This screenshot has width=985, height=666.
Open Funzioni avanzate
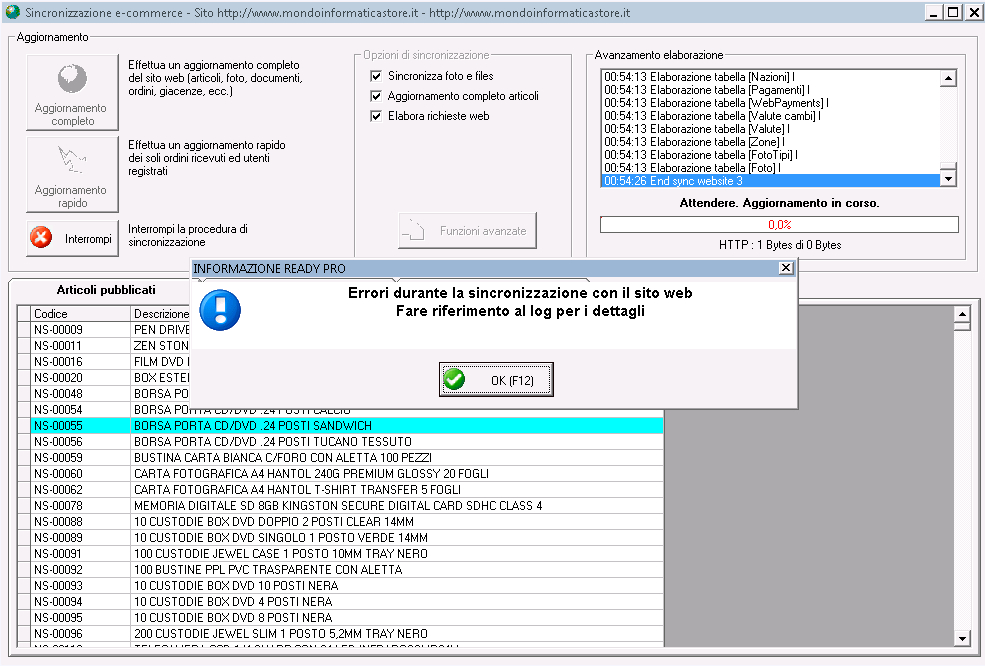467,231
